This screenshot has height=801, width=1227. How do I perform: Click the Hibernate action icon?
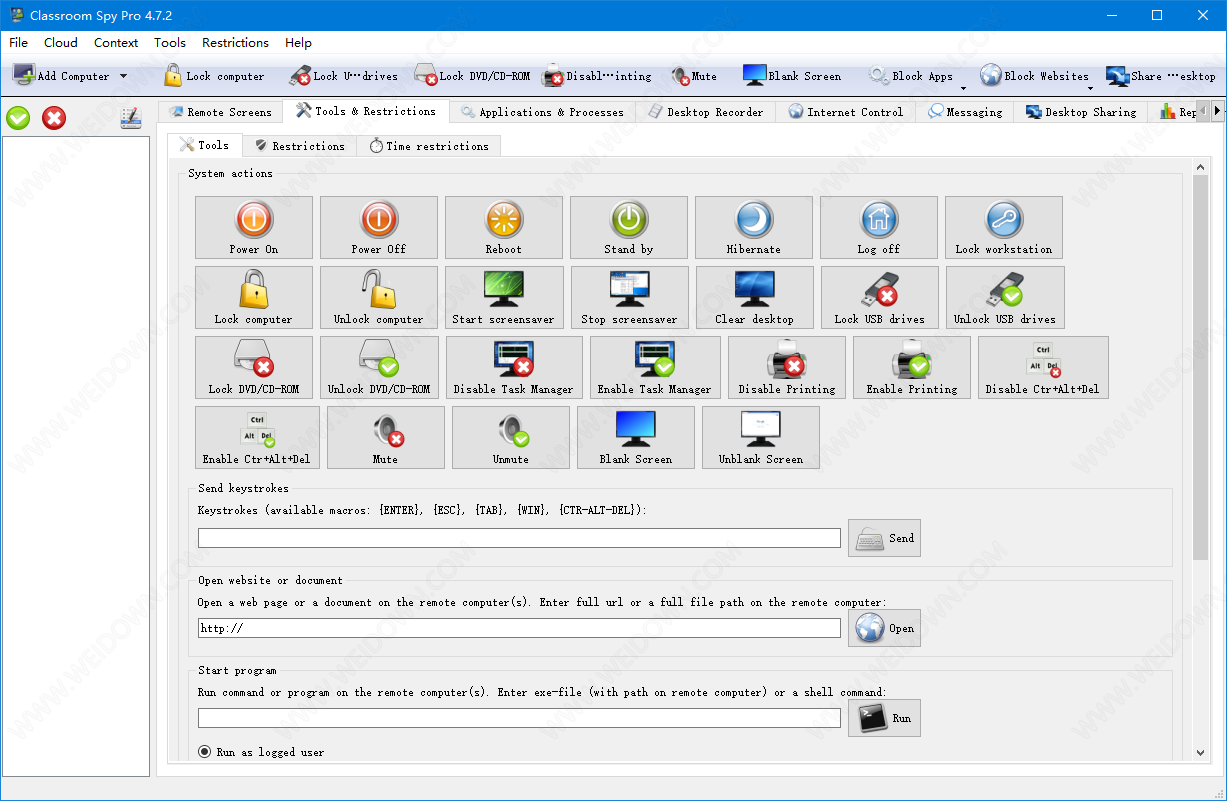point(754,227)
